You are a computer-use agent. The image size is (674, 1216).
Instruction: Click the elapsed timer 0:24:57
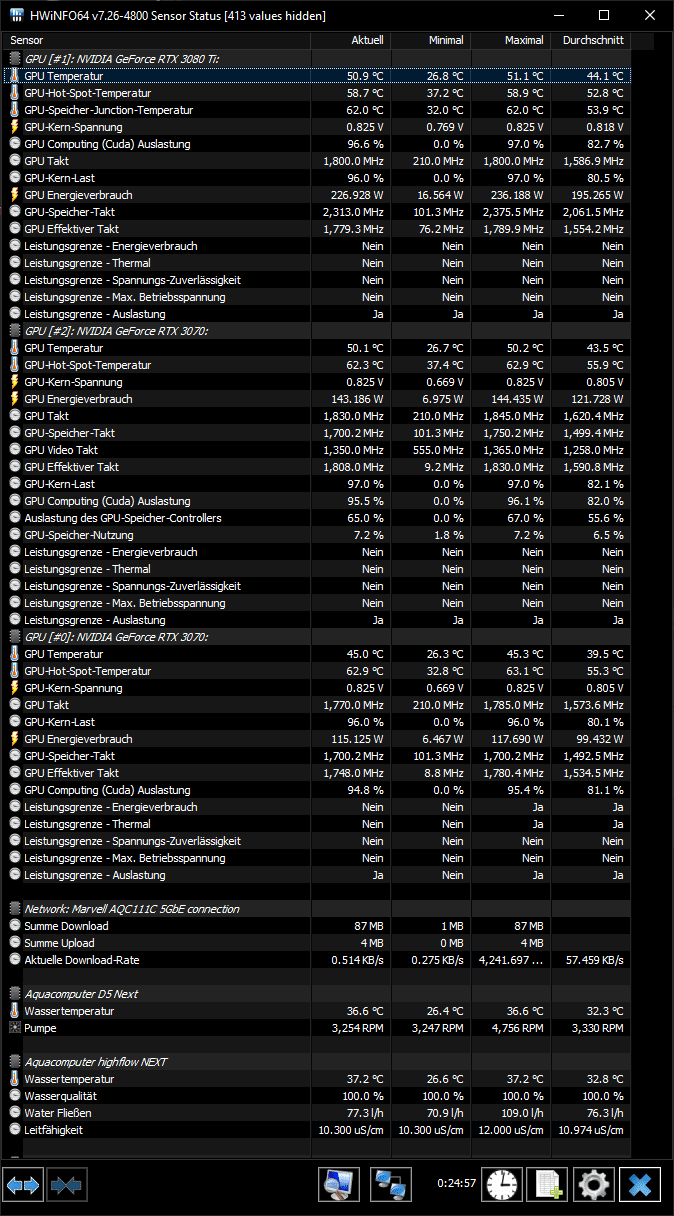pyautogui.click(x=456, y=1184)
